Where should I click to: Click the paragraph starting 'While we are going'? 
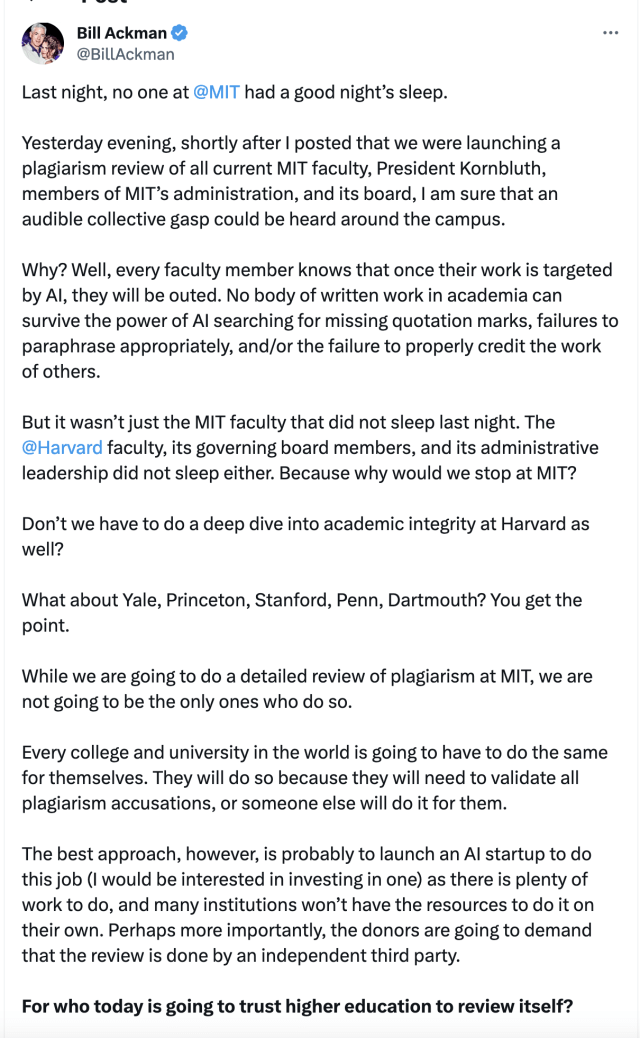click(307, 688)
